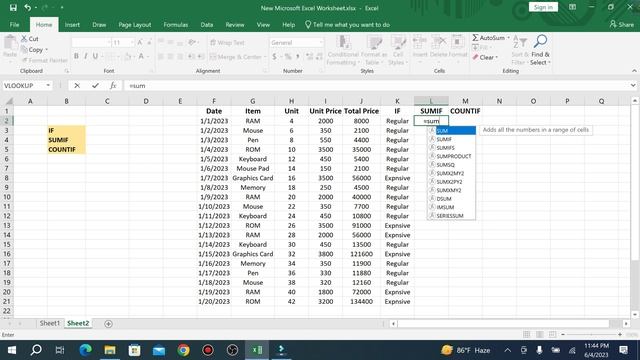Open Clear dropdown arrow

(497, 58)
